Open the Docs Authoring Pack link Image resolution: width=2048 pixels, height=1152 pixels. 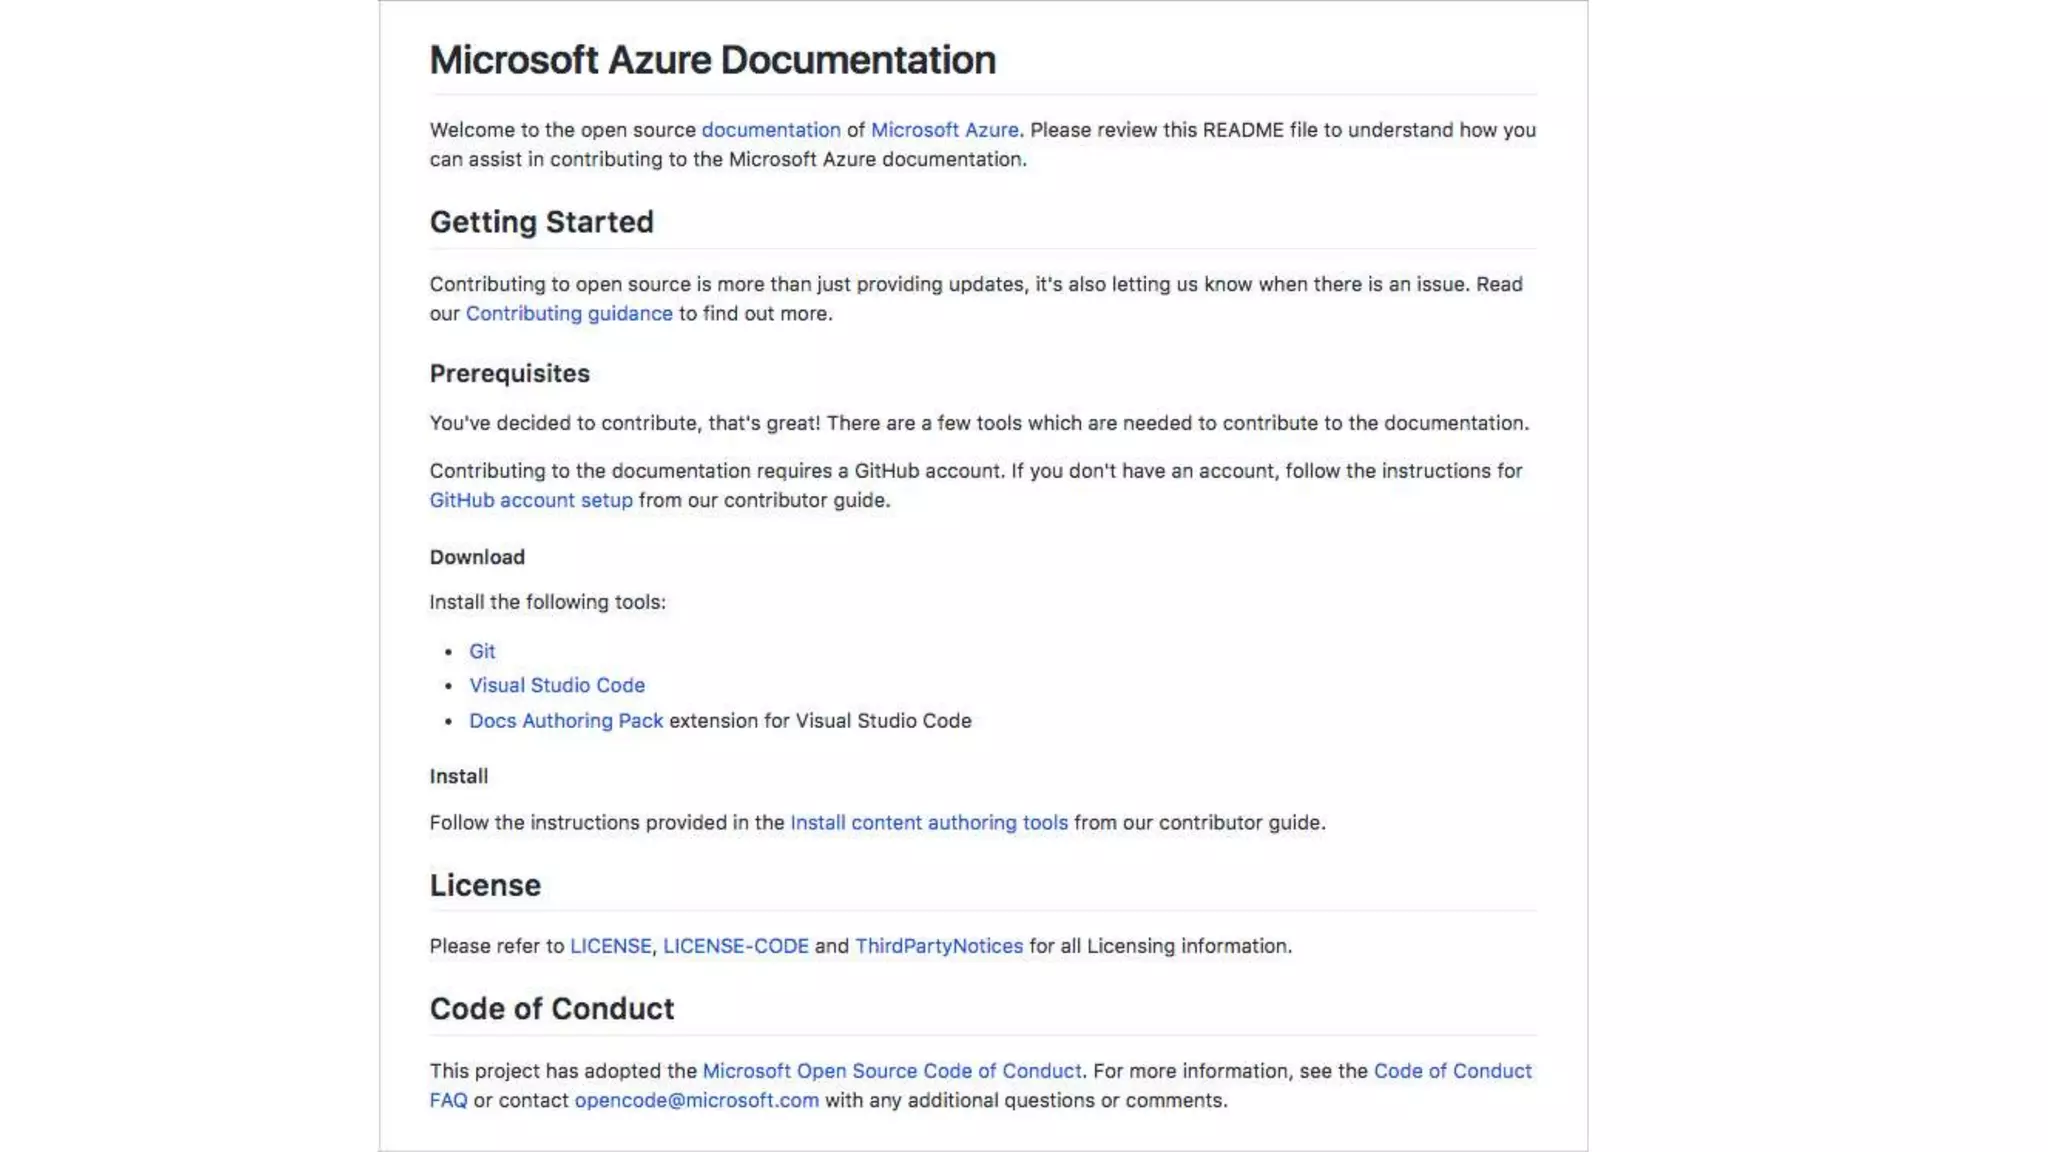coord(565,720)
